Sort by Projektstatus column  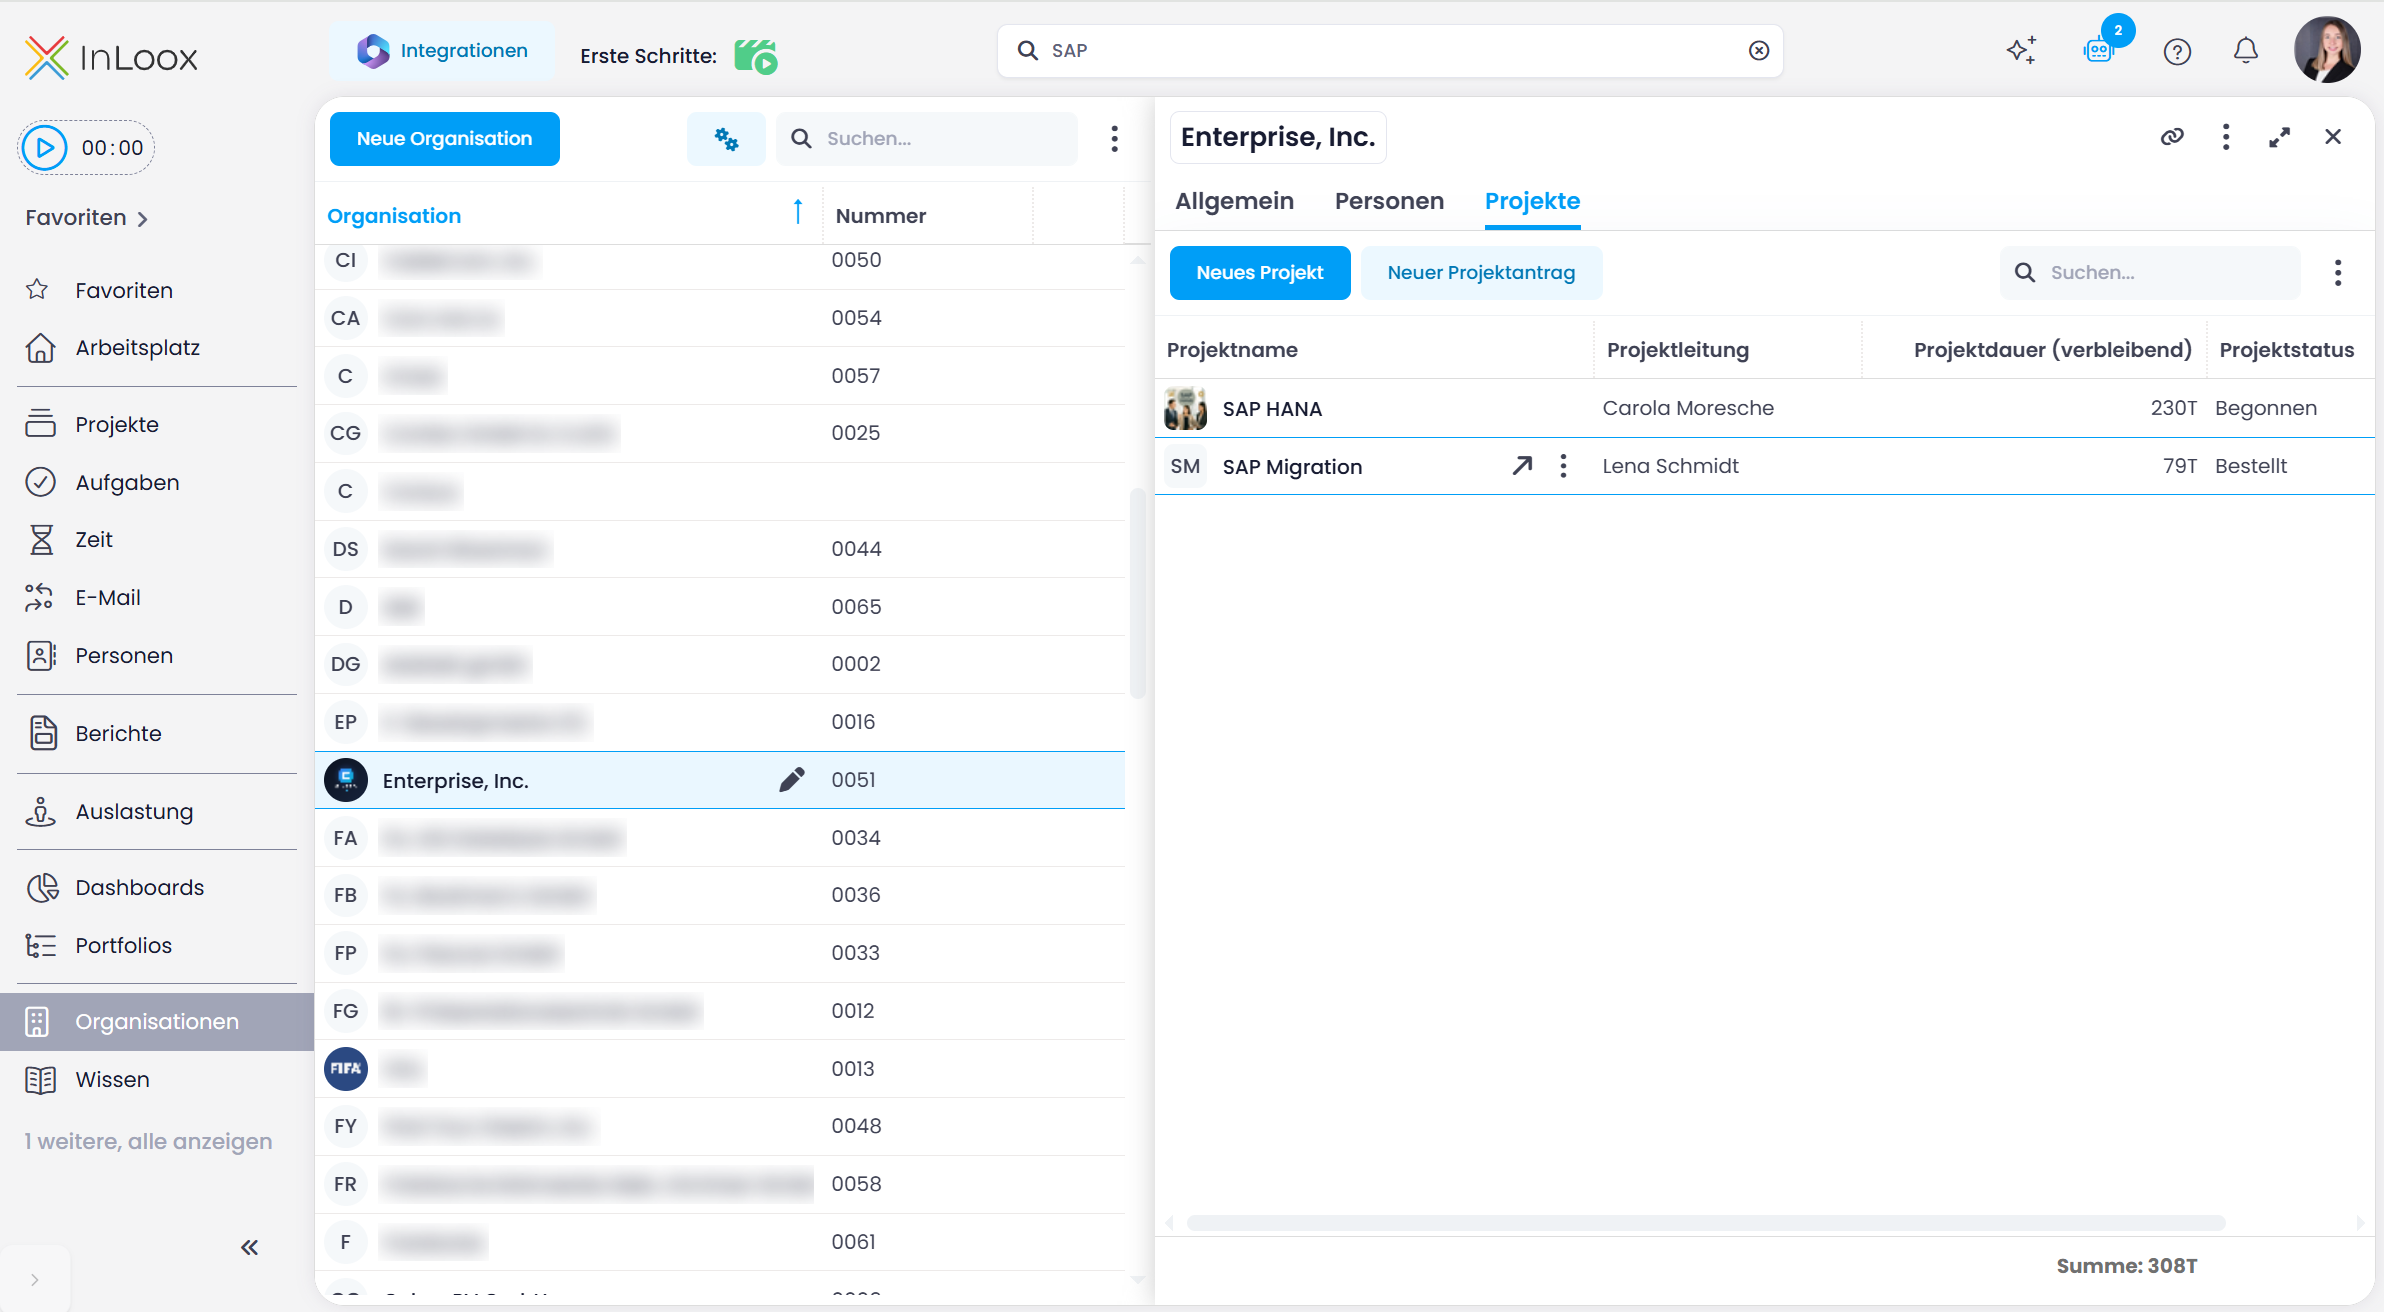click(x=2286, y=350)
